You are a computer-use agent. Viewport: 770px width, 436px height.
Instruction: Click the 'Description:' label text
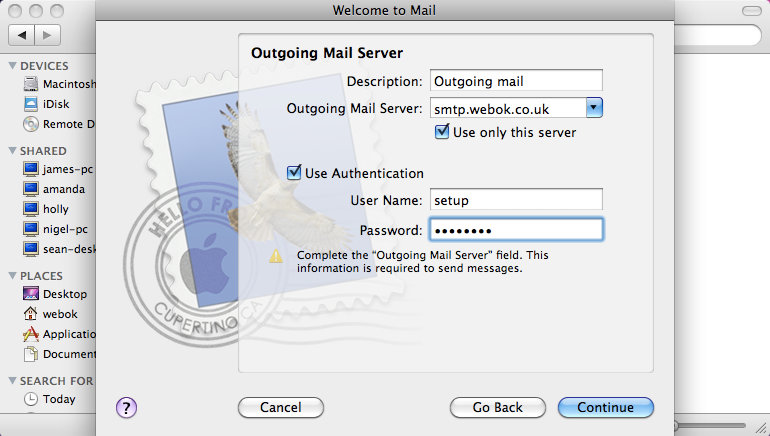tap(385, 82)
